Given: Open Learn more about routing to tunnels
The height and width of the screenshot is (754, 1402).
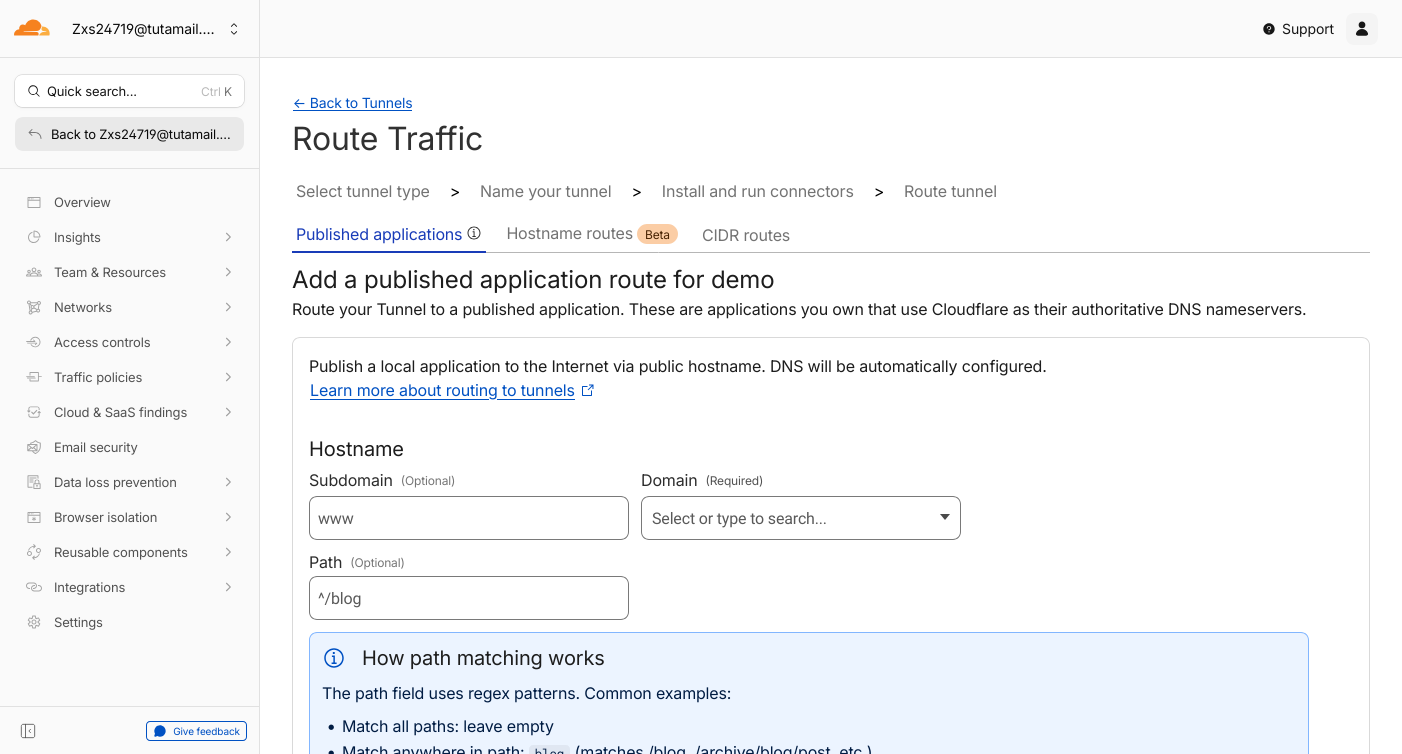Looking at the screenshot, I should coord(442,390).
